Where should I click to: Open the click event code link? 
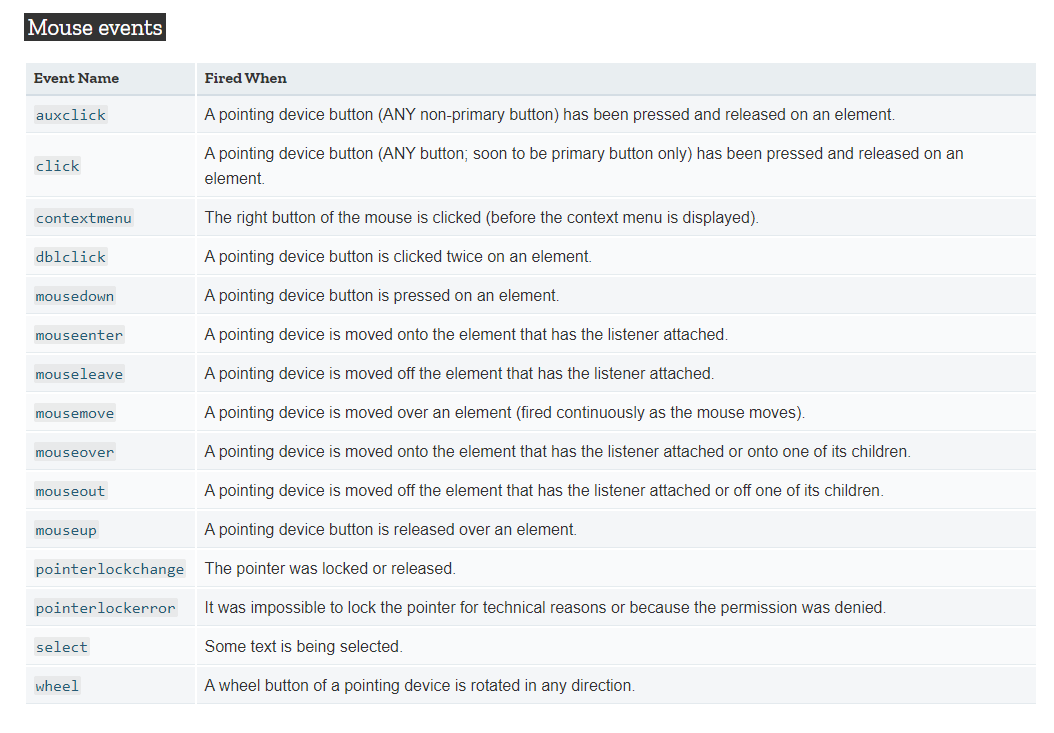point(57,166)
